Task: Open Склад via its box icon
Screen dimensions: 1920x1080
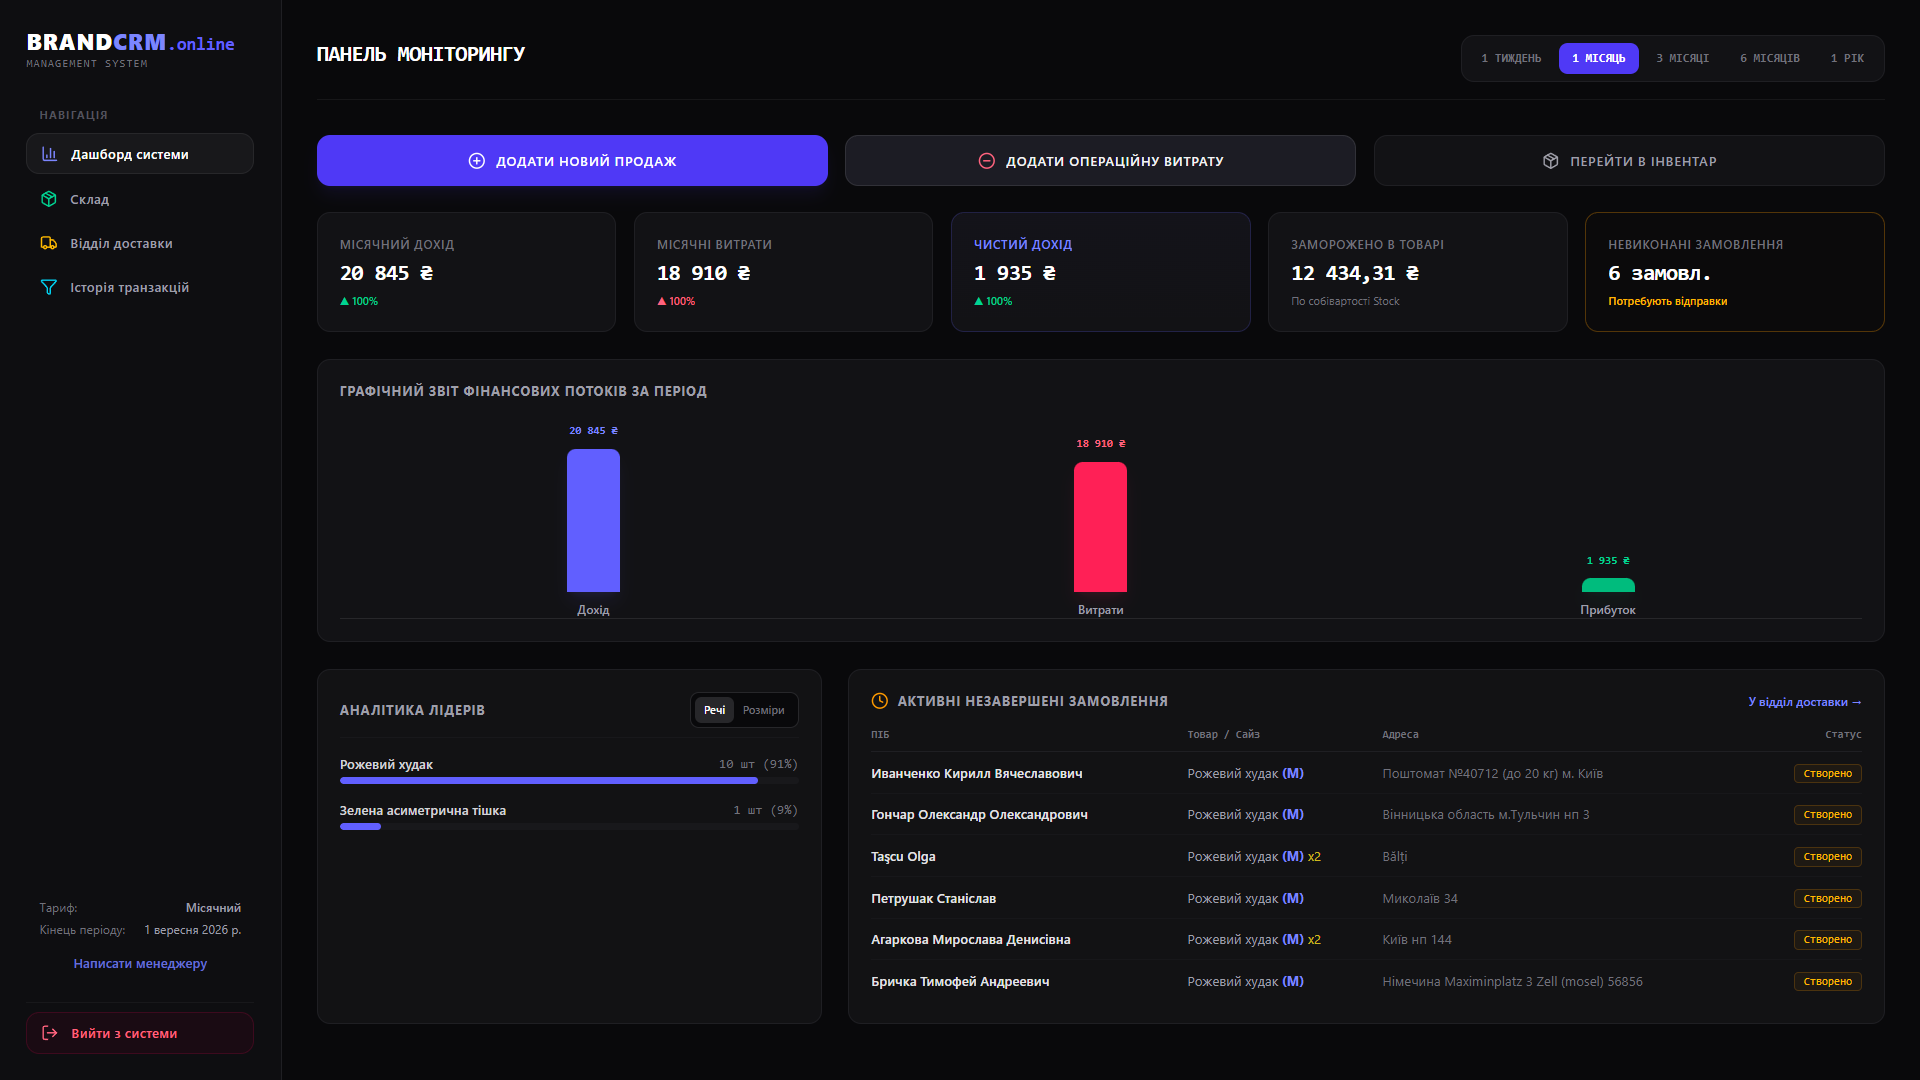Action: pos(49,199)
